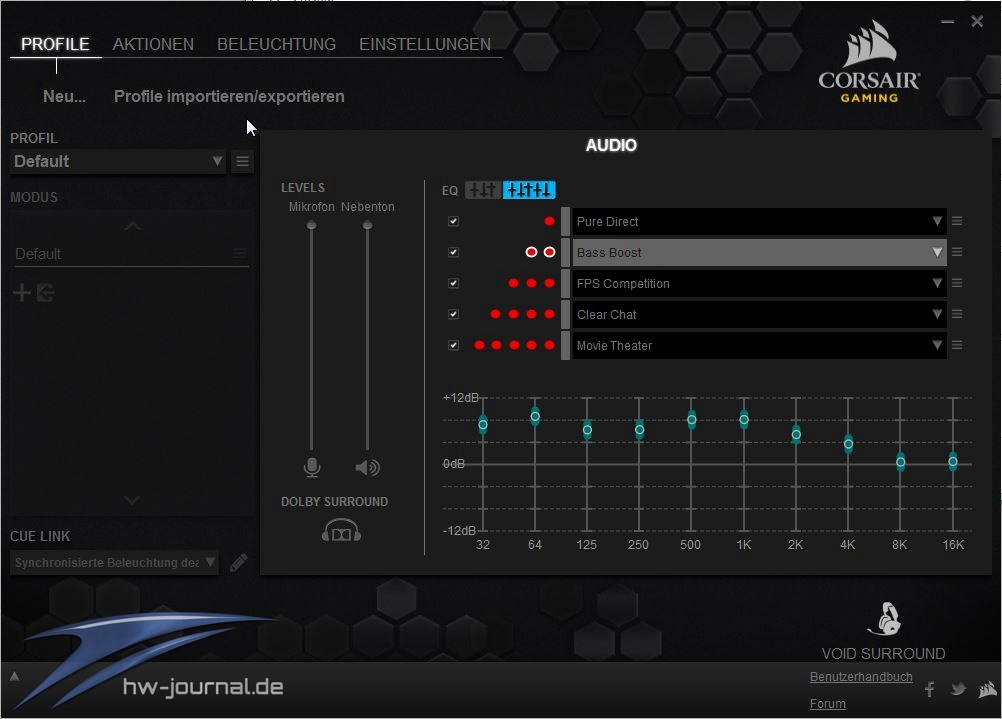The image size is (1002, 719).
Task: Click the 4K EQ slider handle
Action: click(849, 444)
